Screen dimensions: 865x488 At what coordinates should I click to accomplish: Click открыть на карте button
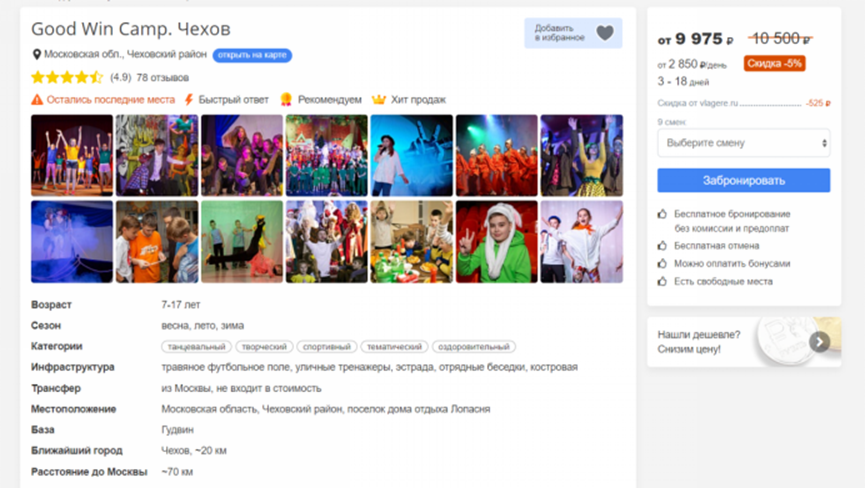pos(252,55)
